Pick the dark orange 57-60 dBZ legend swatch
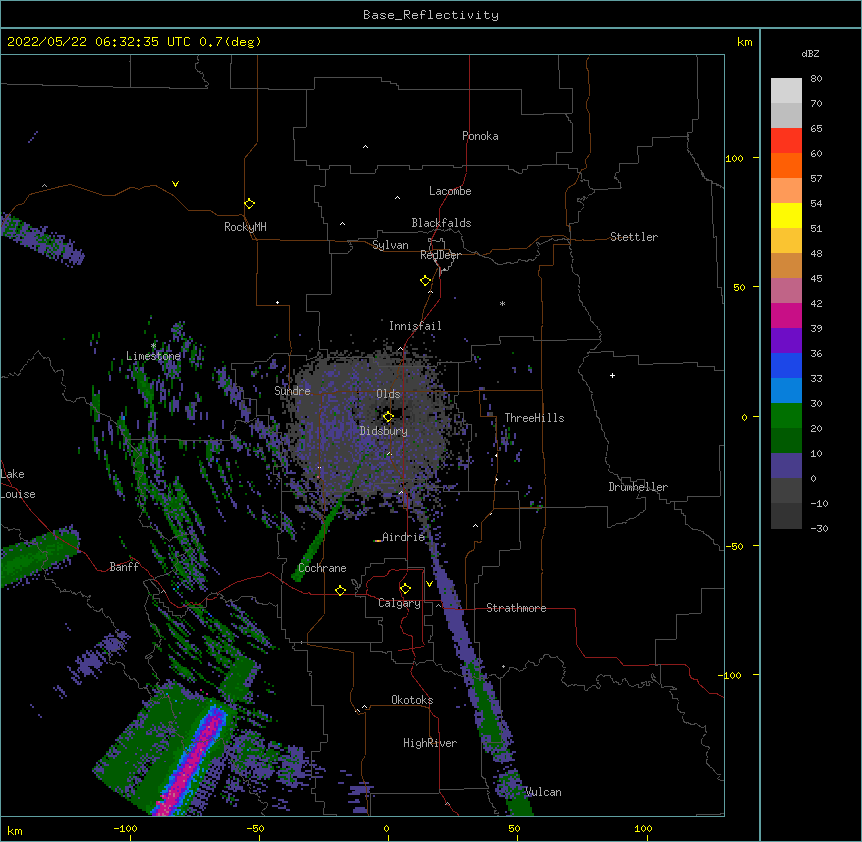 786,165
